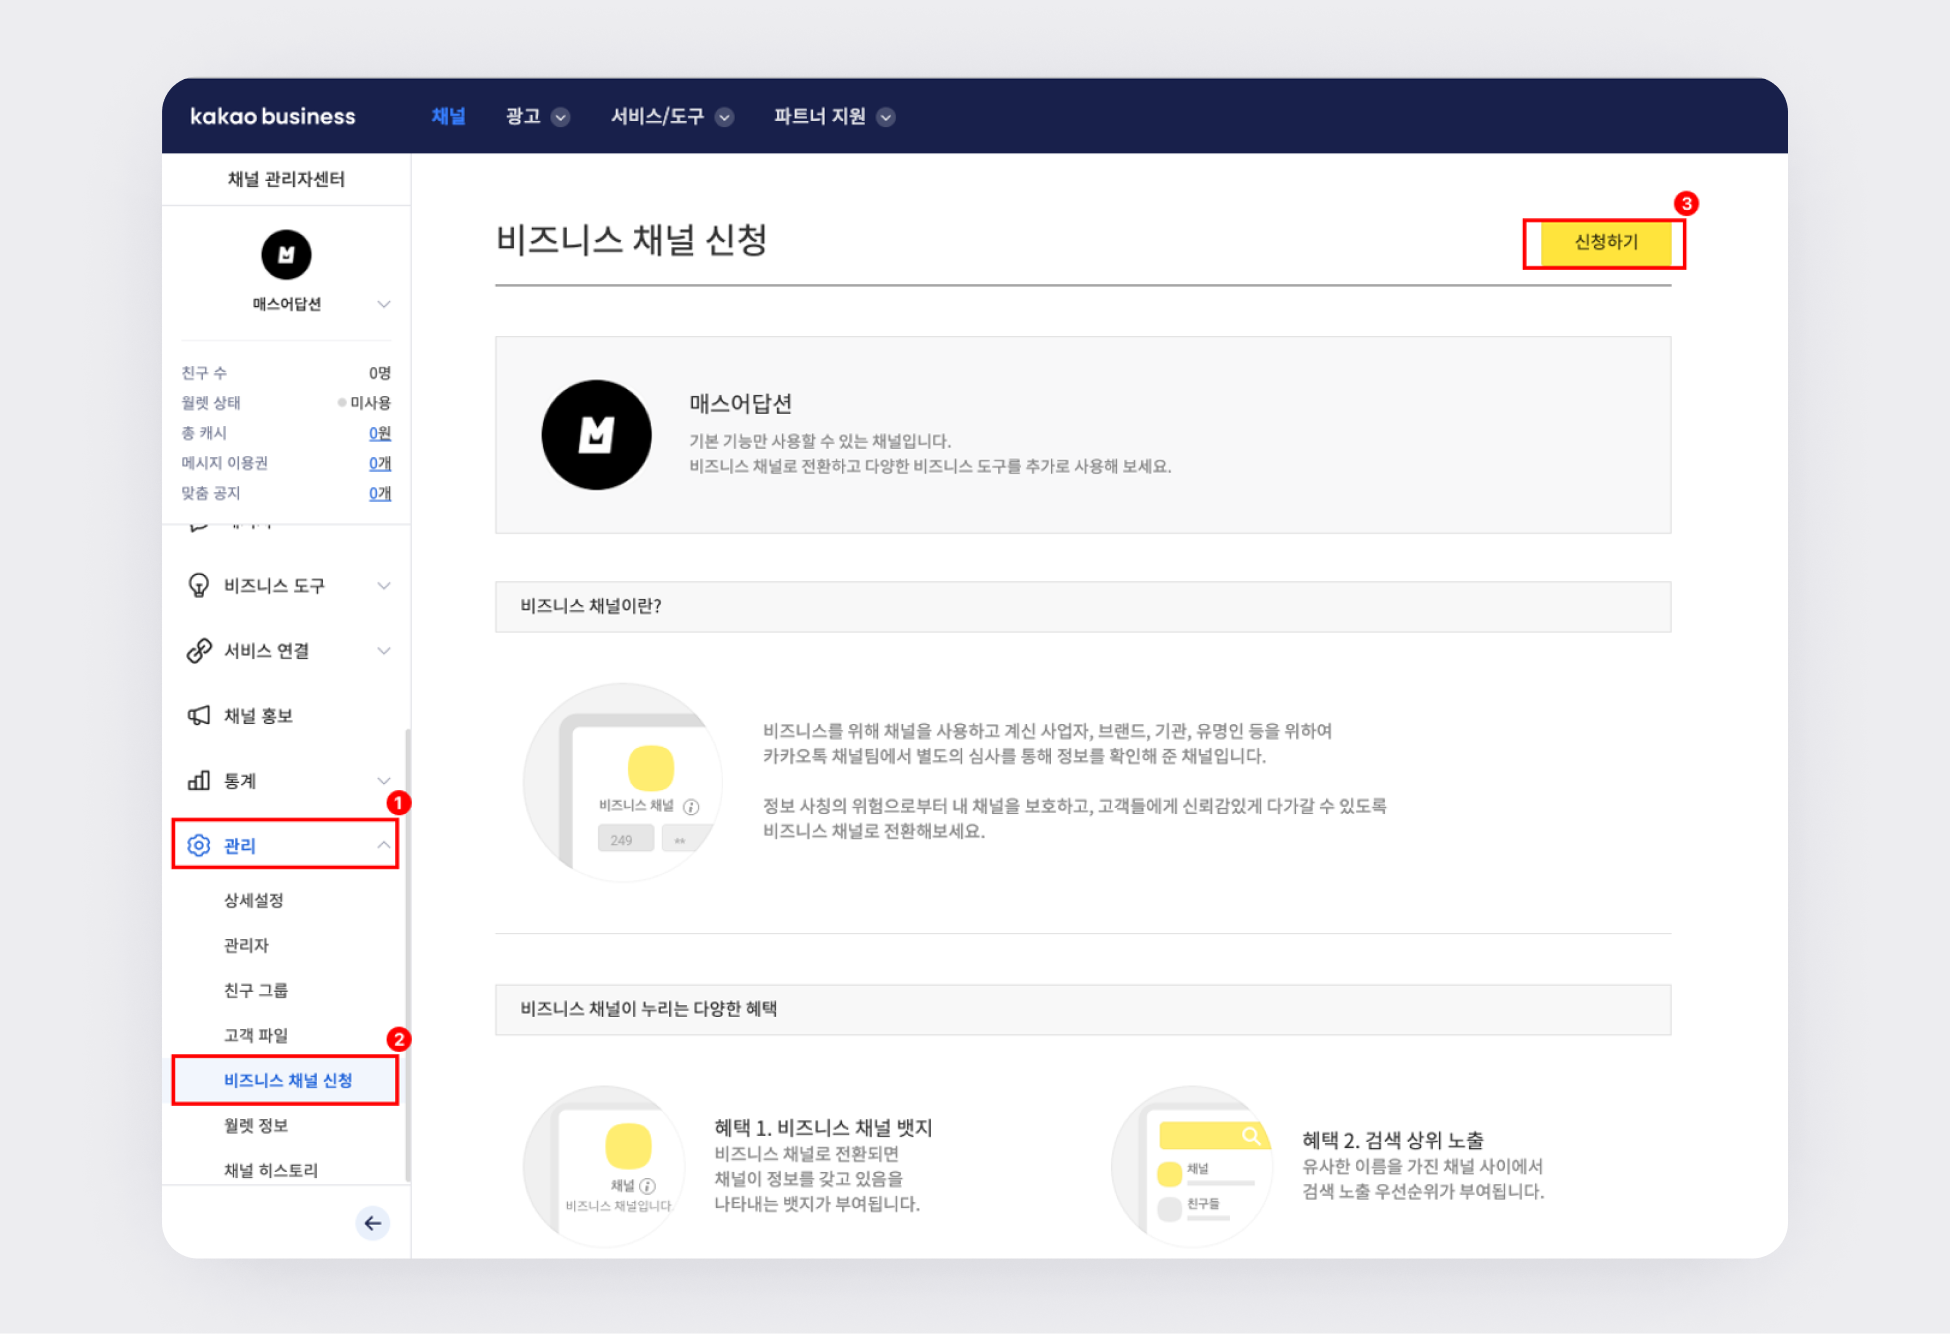Click the chain link 서비스 연결 icon
Image resolution: width=1950 pixels, height=1334 pixels.
click(199, 651)
